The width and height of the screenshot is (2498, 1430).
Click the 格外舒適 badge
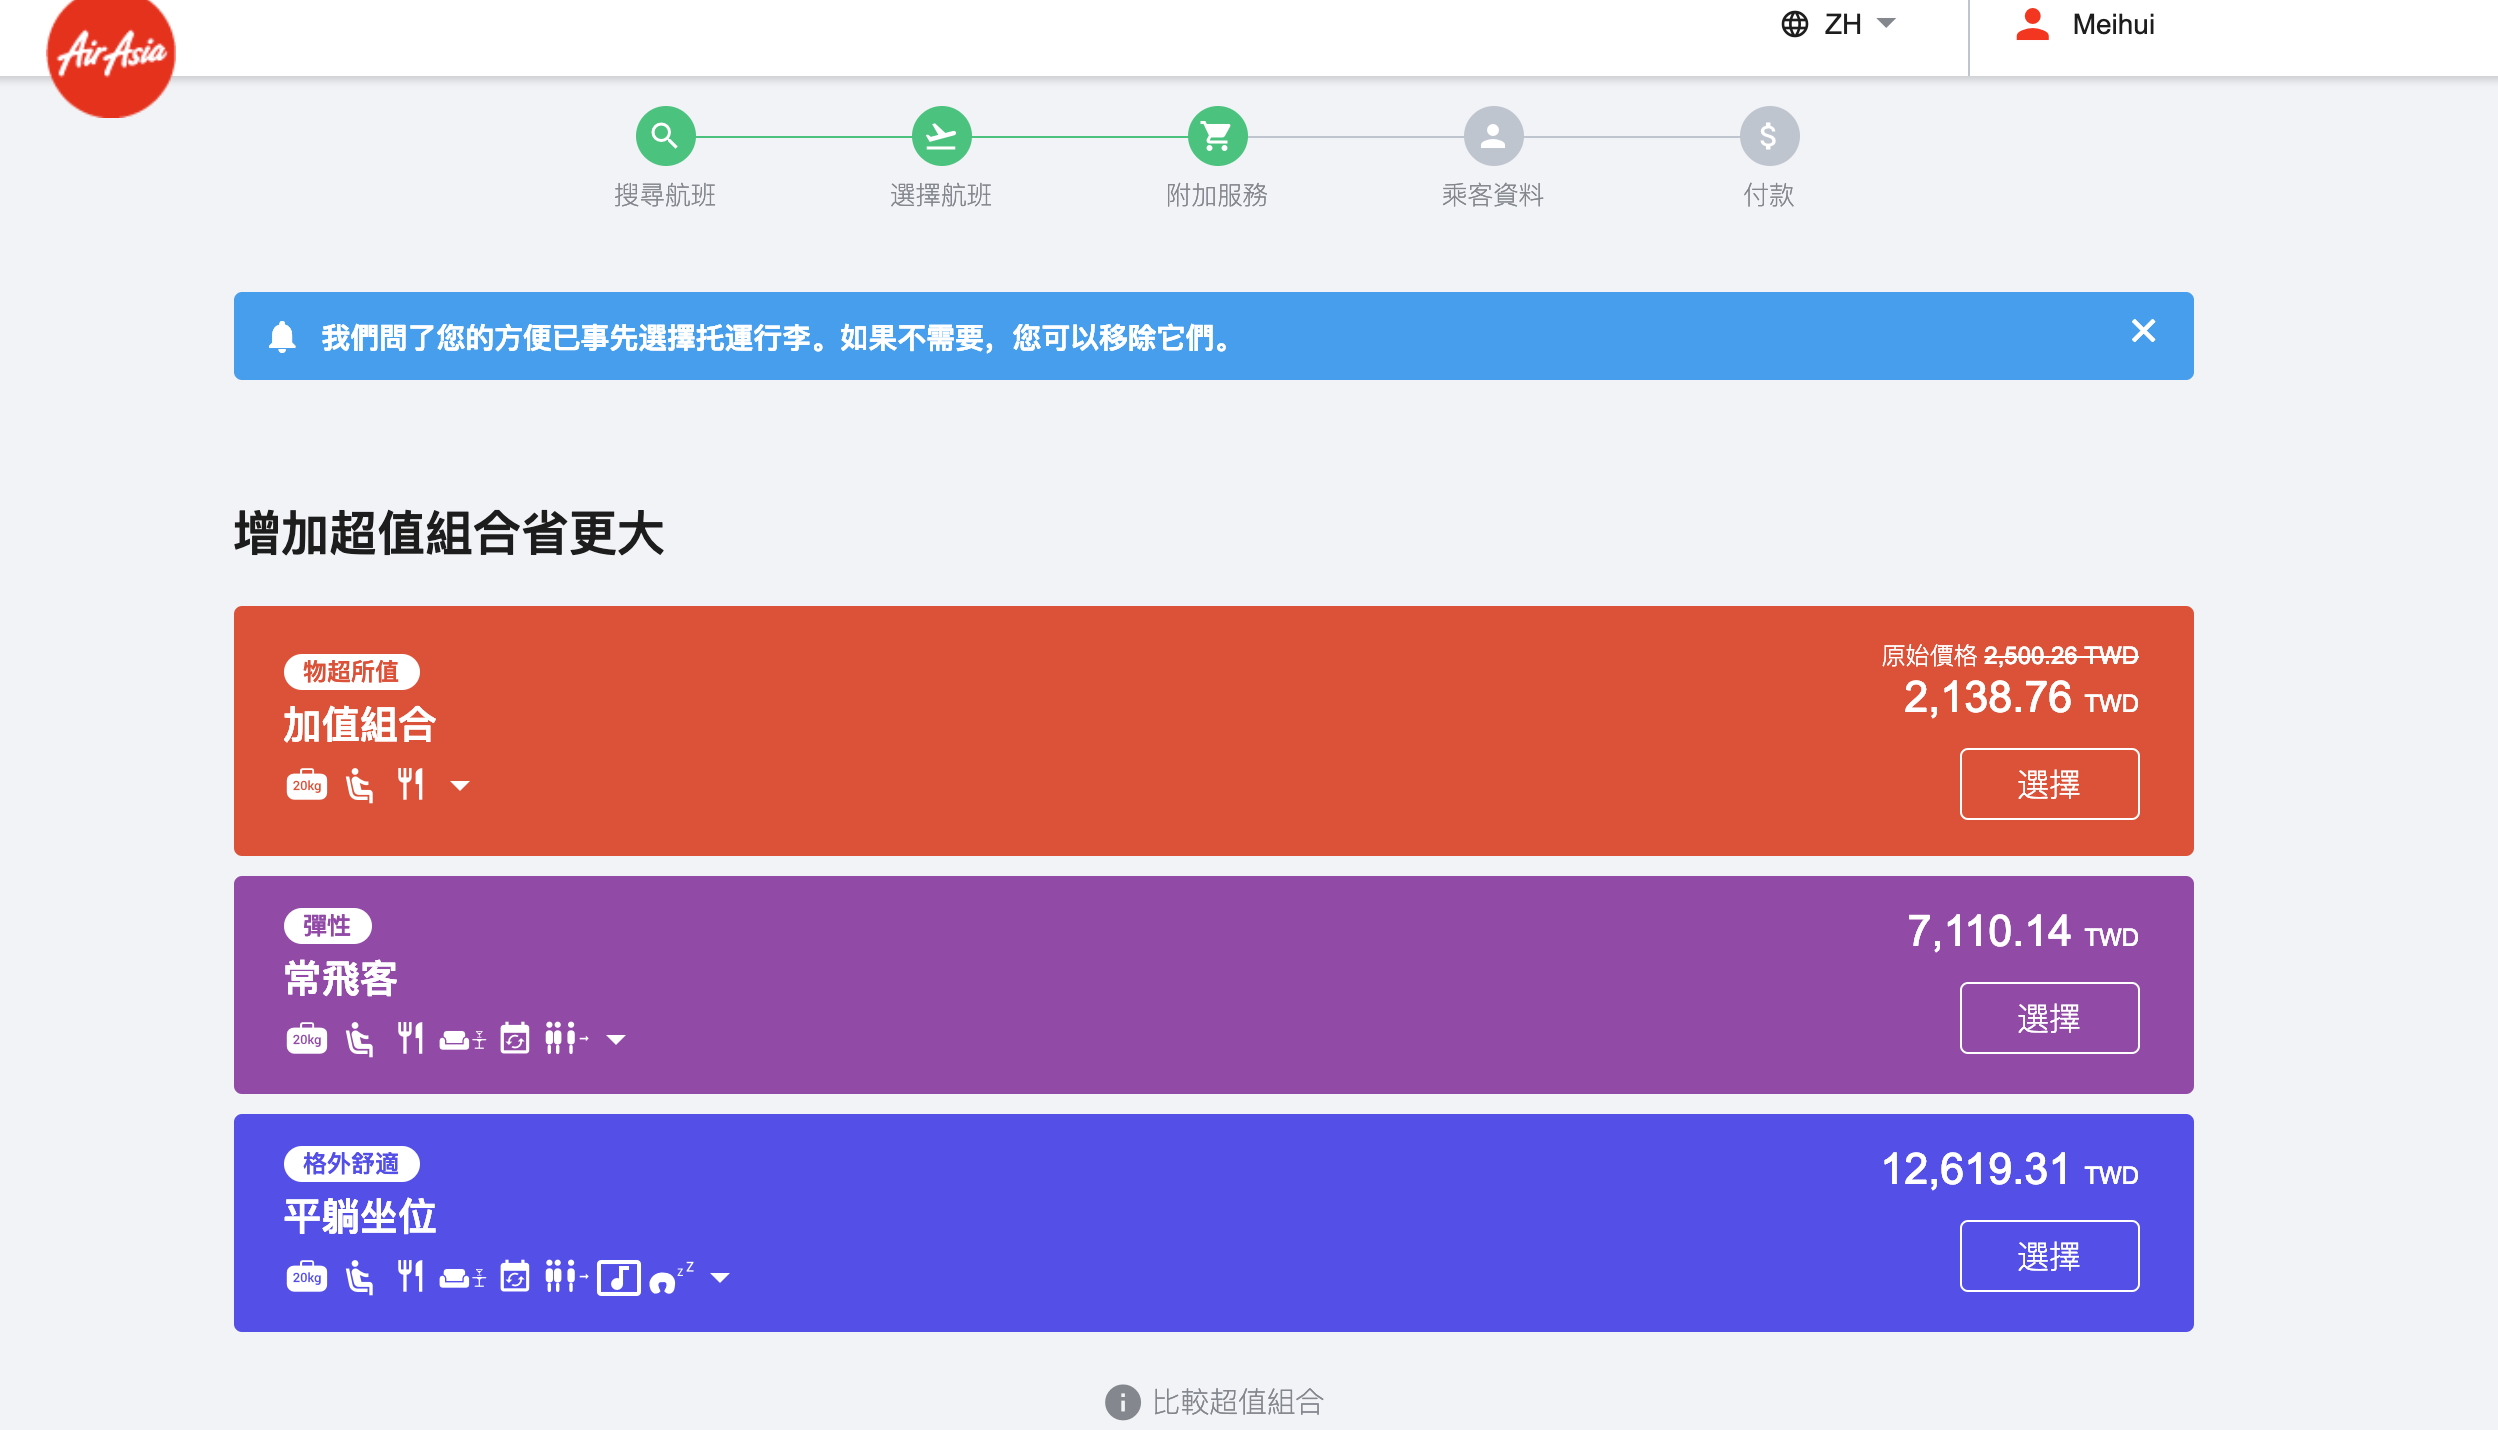point(351,1163)
